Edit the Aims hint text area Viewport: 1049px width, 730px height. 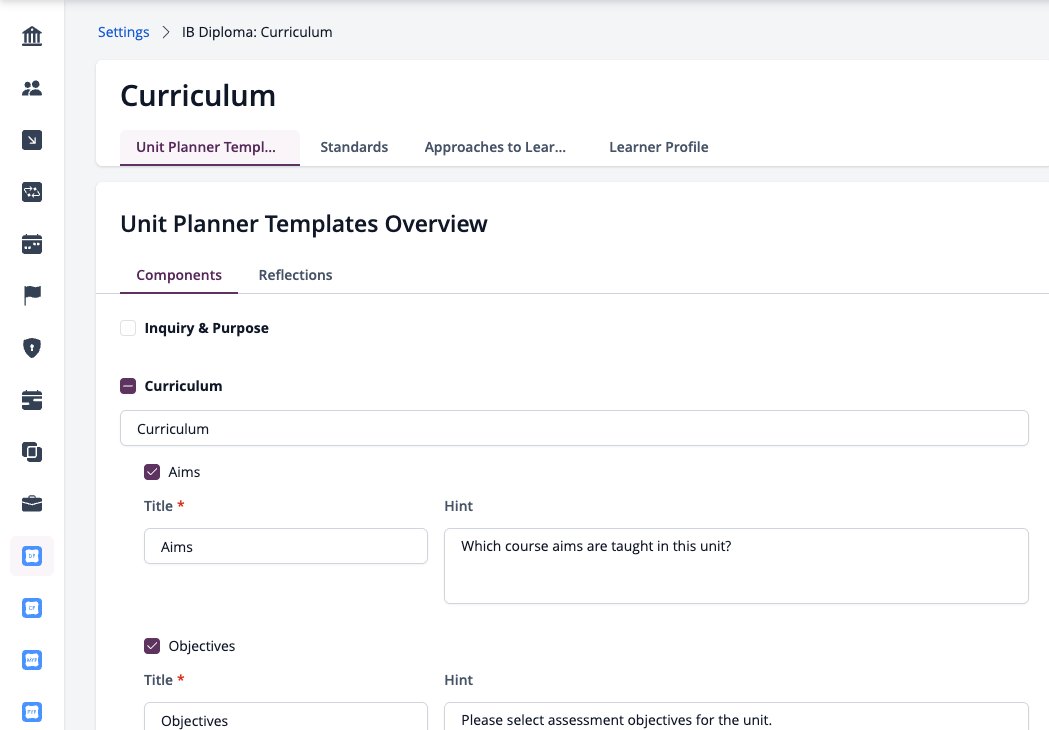(x=736, y=566)
